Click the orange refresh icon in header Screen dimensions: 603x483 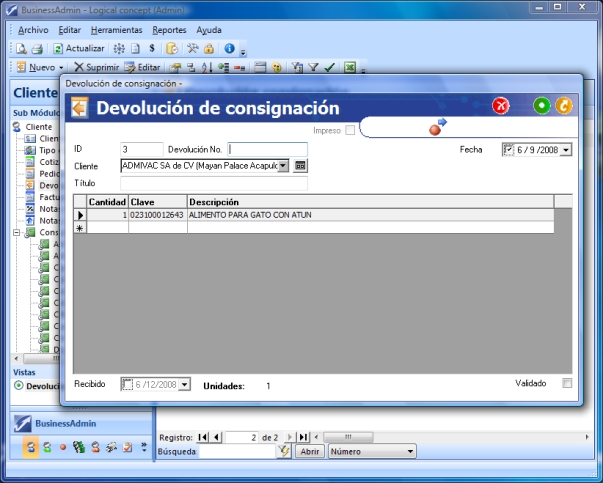564,106
